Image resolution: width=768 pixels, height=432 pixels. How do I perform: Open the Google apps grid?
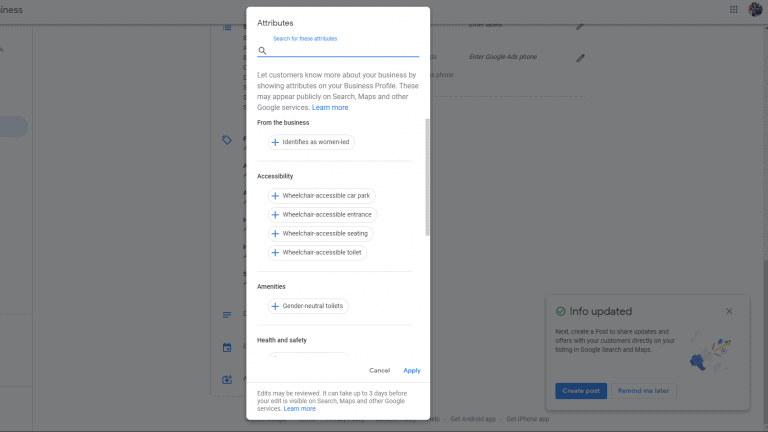click(733, 9)
